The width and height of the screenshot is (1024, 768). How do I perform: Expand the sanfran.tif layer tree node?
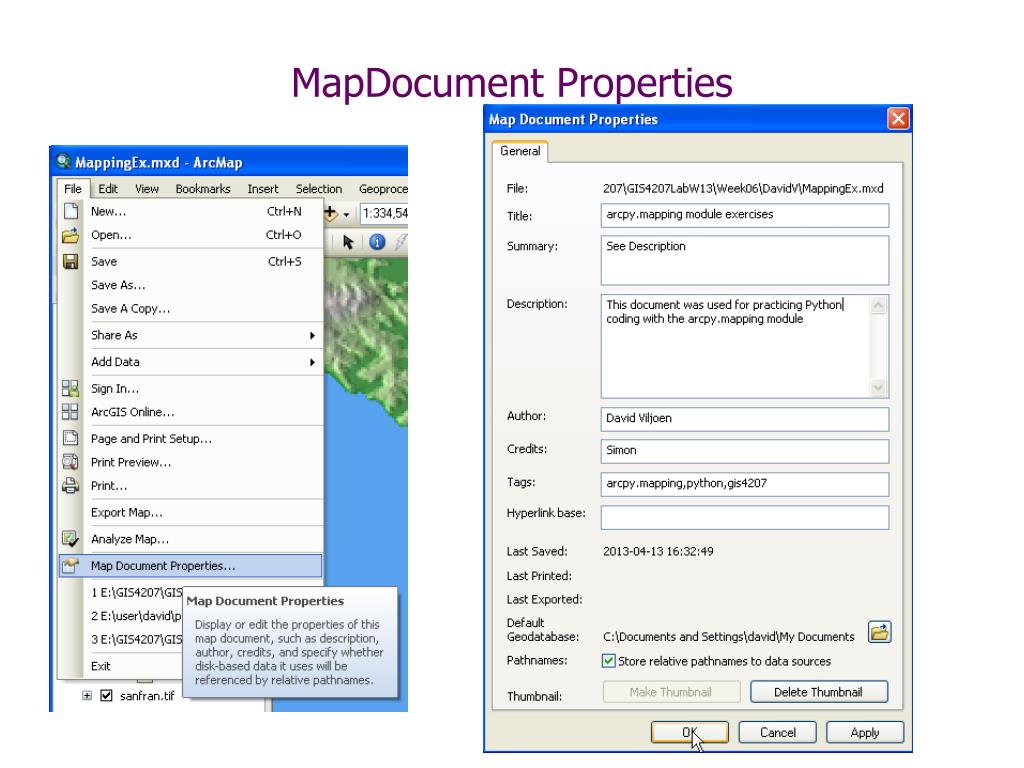point(87,696)
